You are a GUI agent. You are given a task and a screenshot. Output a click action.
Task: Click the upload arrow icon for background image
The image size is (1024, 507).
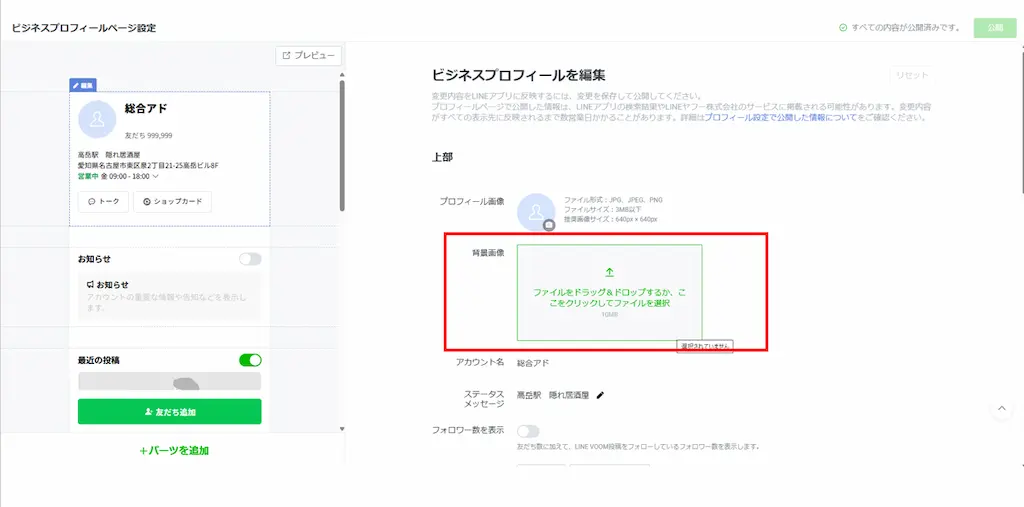tap(609, 272)
